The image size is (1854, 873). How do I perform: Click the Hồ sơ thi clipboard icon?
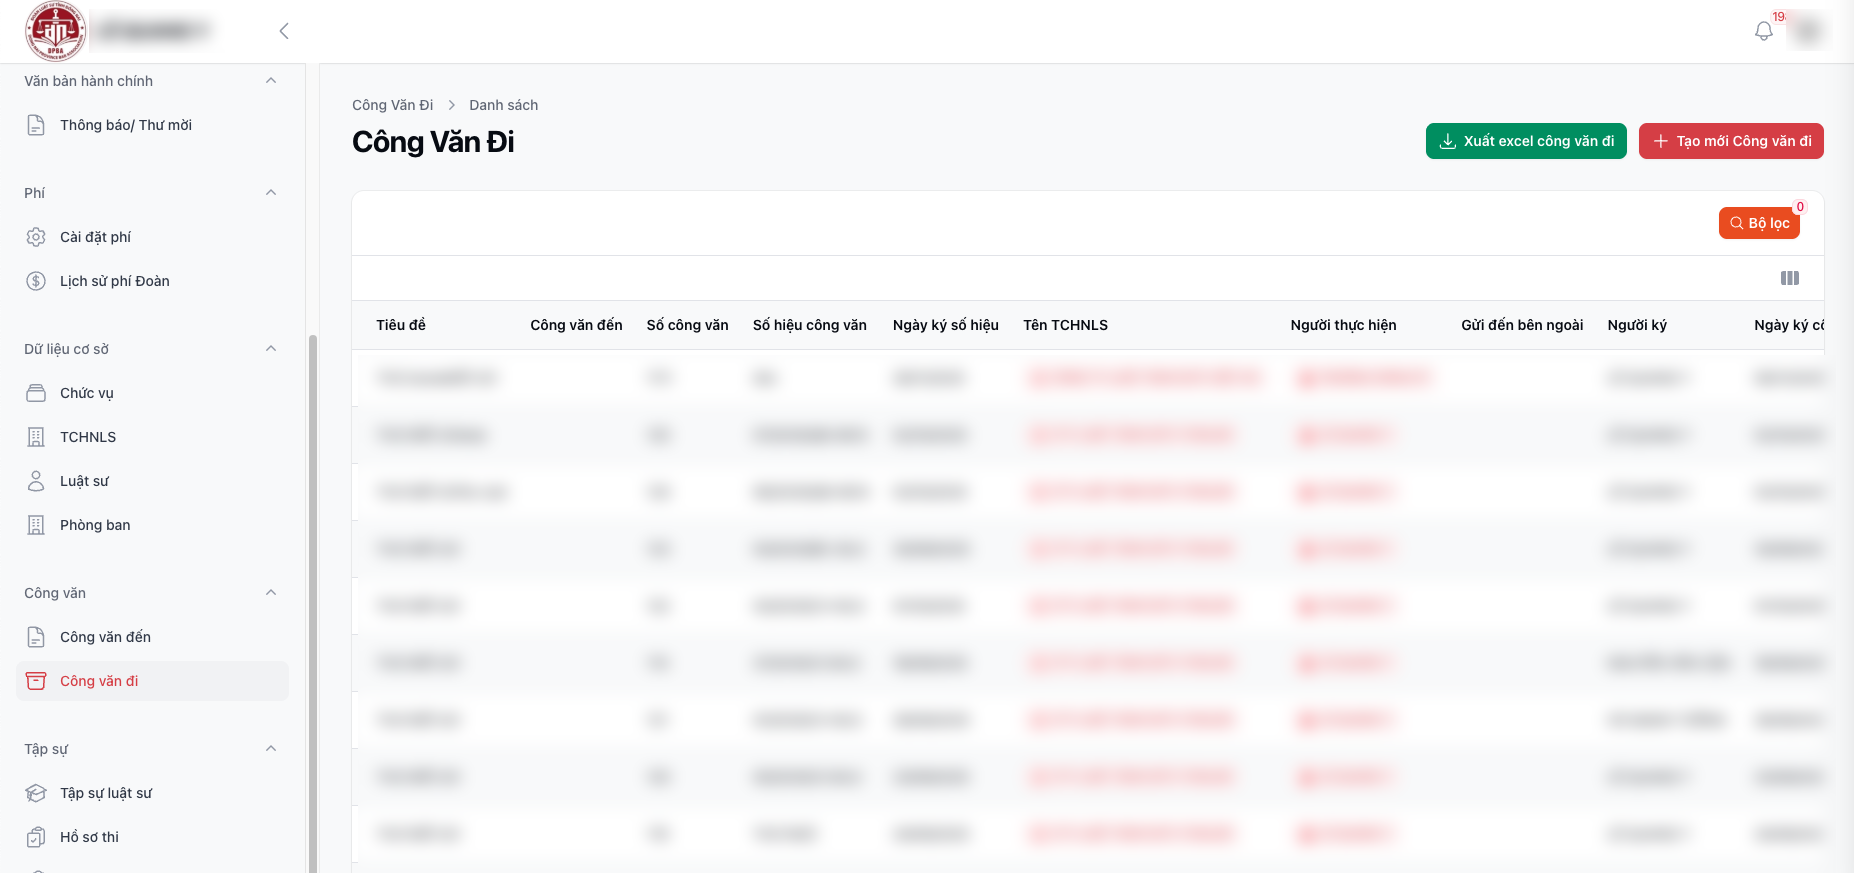coord(36,837)
